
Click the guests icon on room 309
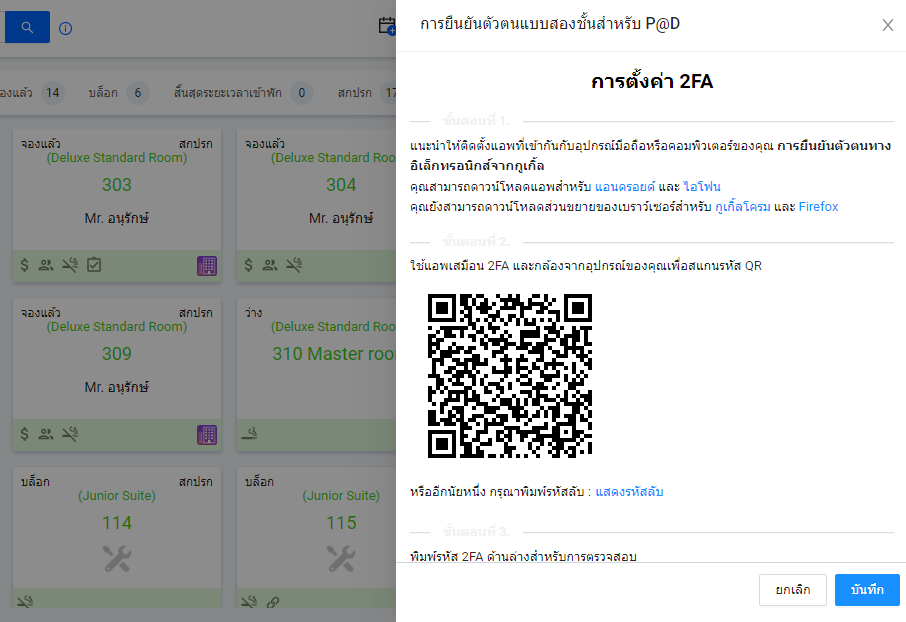(46, 434)
